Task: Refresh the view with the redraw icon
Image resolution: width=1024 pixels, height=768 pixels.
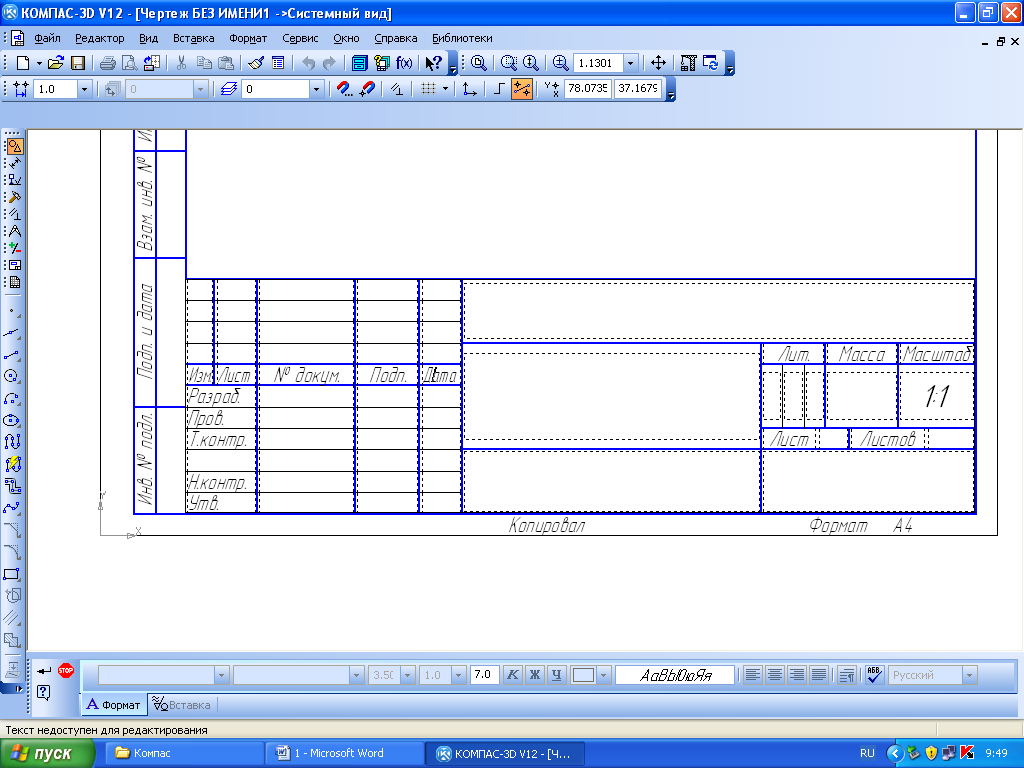Action: click(x=710, y=63)
